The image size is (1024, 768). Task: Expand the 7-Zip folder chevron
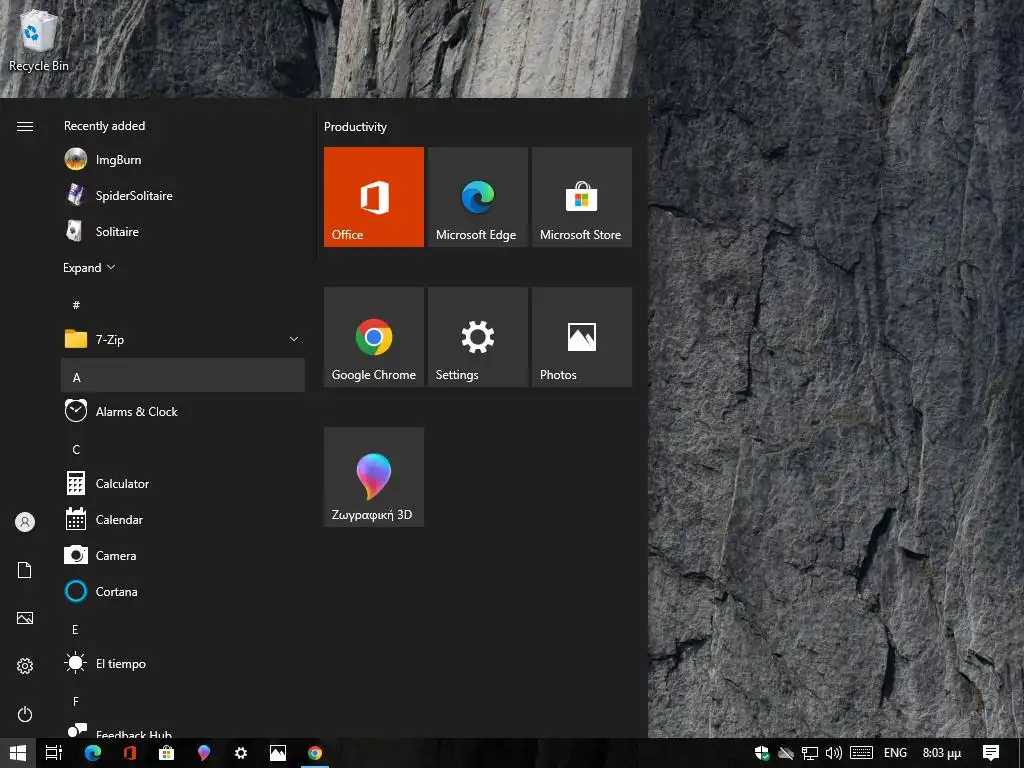pyautogui.click(x=294, y=339)
